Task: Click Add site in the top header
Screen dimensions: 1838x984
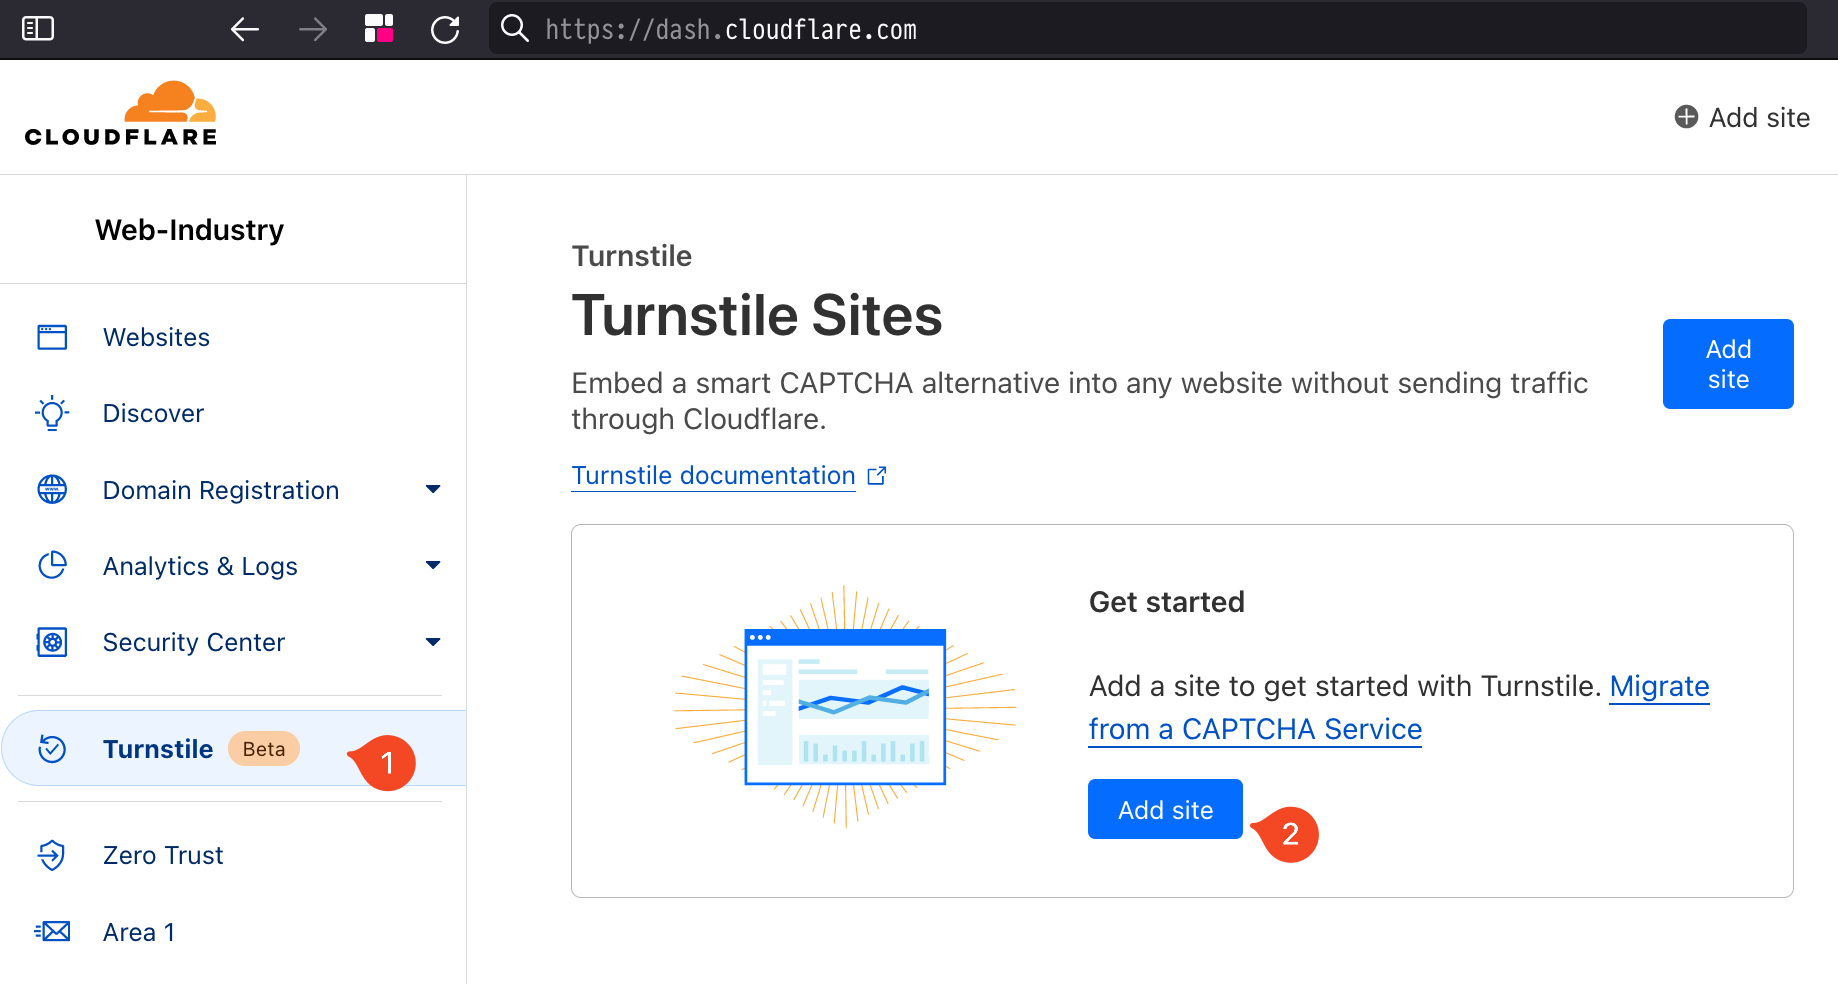Action: pos(1742,117)
